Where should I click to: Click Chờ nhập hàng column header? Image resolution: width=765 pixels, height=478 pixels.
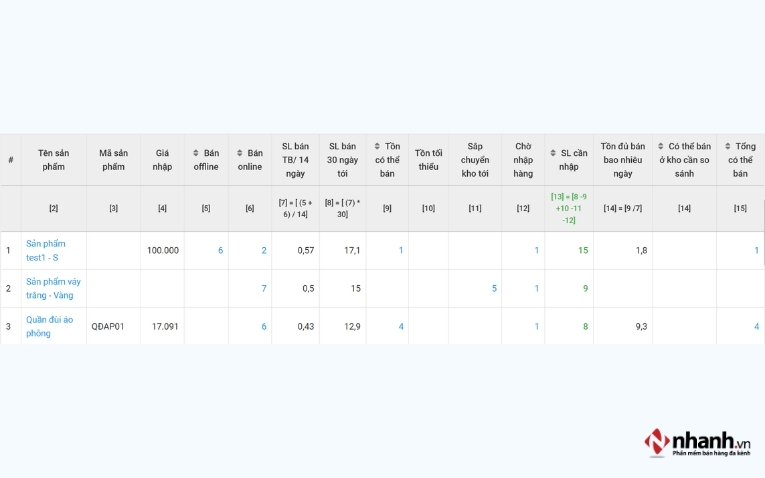(x=523, y=160)
